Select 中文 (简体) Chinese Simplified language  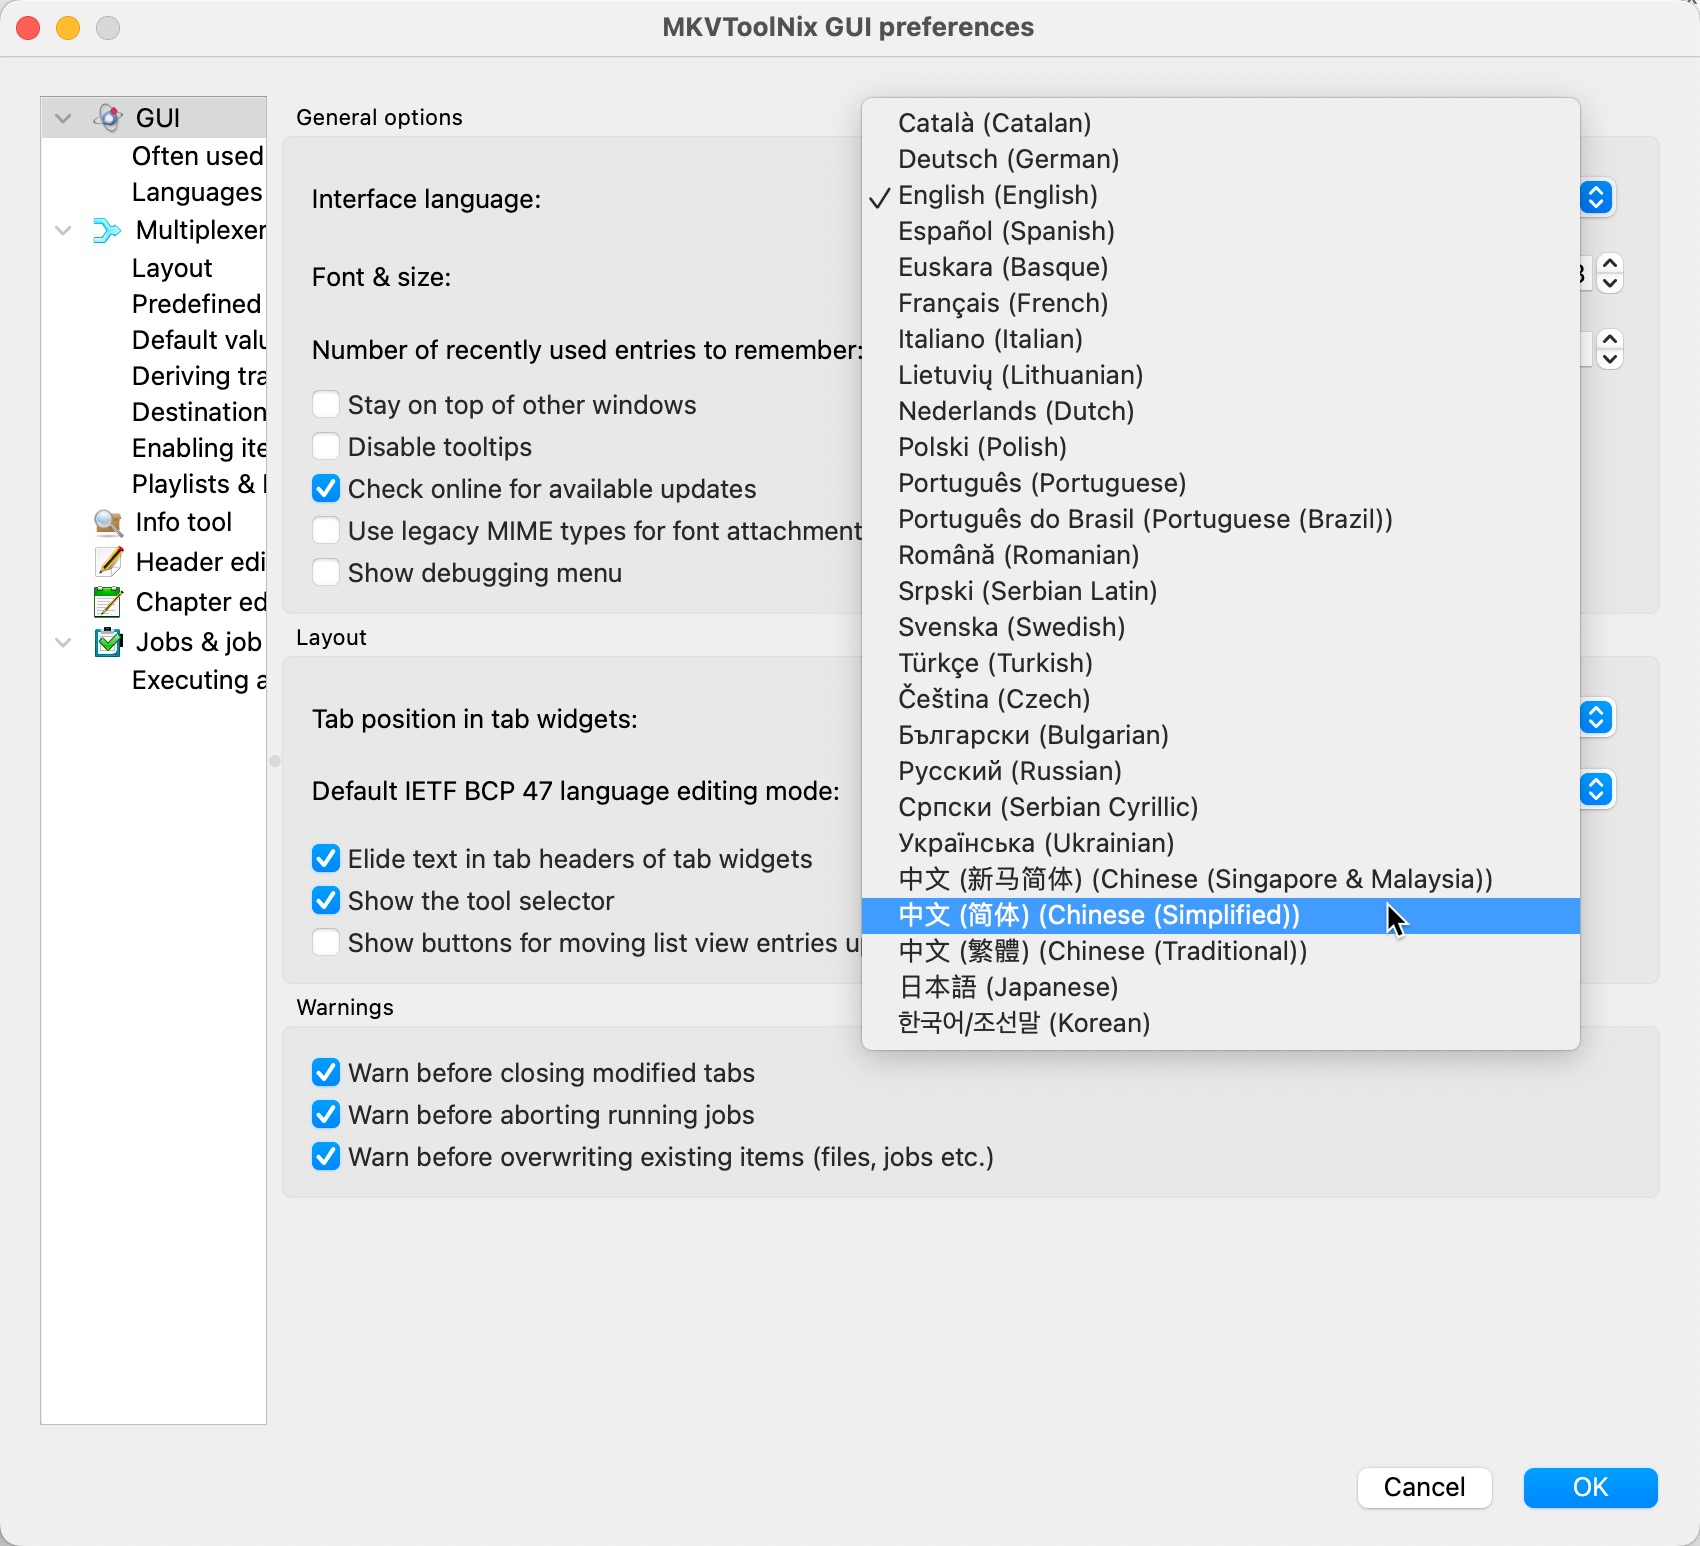tap(1098, 916)
